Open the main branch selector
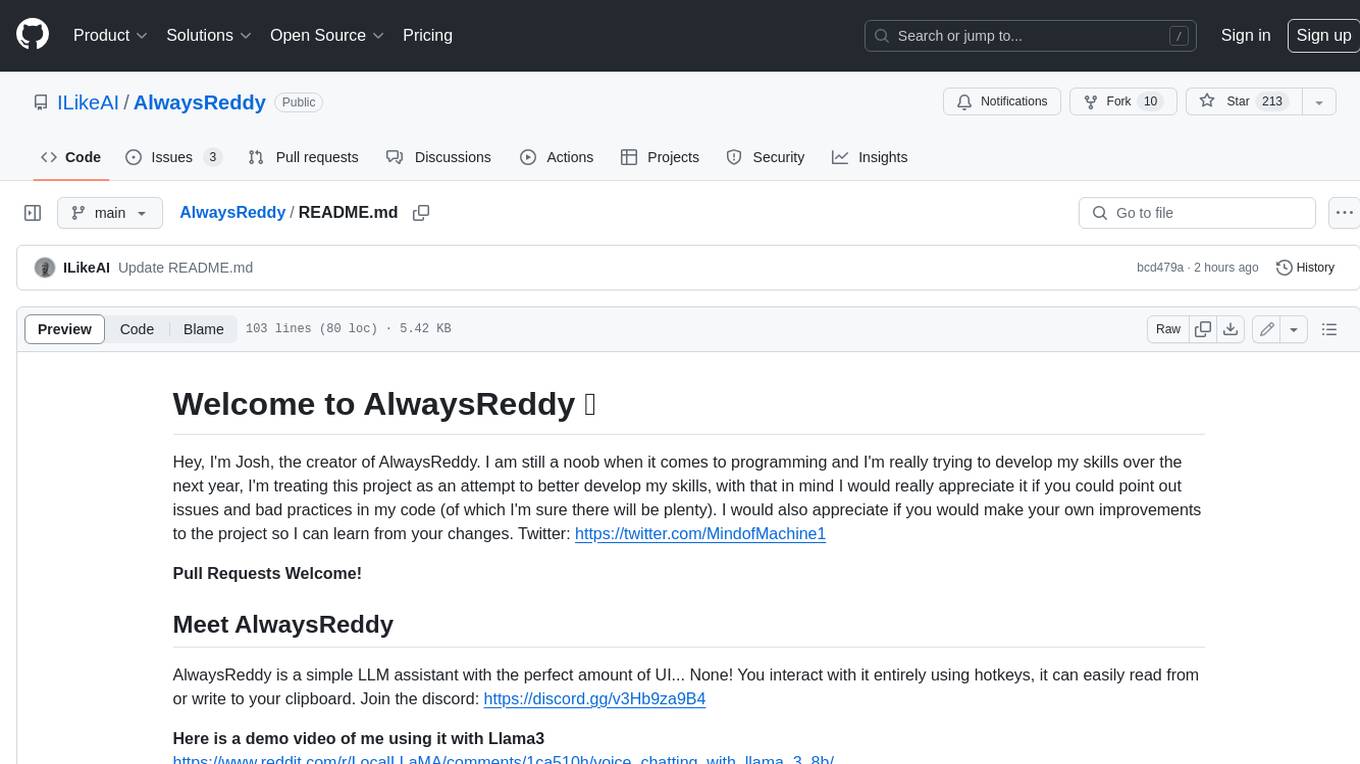This screenshot has width=1360, height=764. click(x=109, y=213)
